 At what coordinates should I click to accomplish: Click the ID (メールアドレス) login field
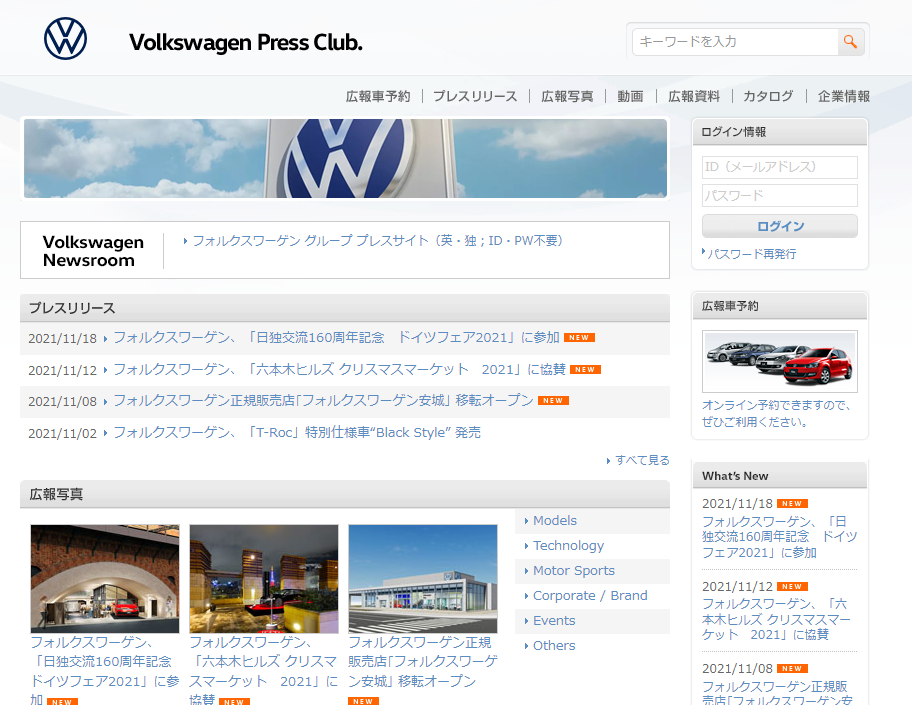click(779, 167)
